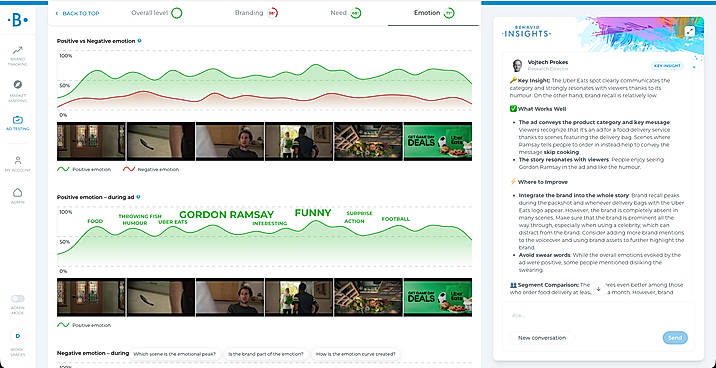Open the Workspaces D avatar

point(18,336)
